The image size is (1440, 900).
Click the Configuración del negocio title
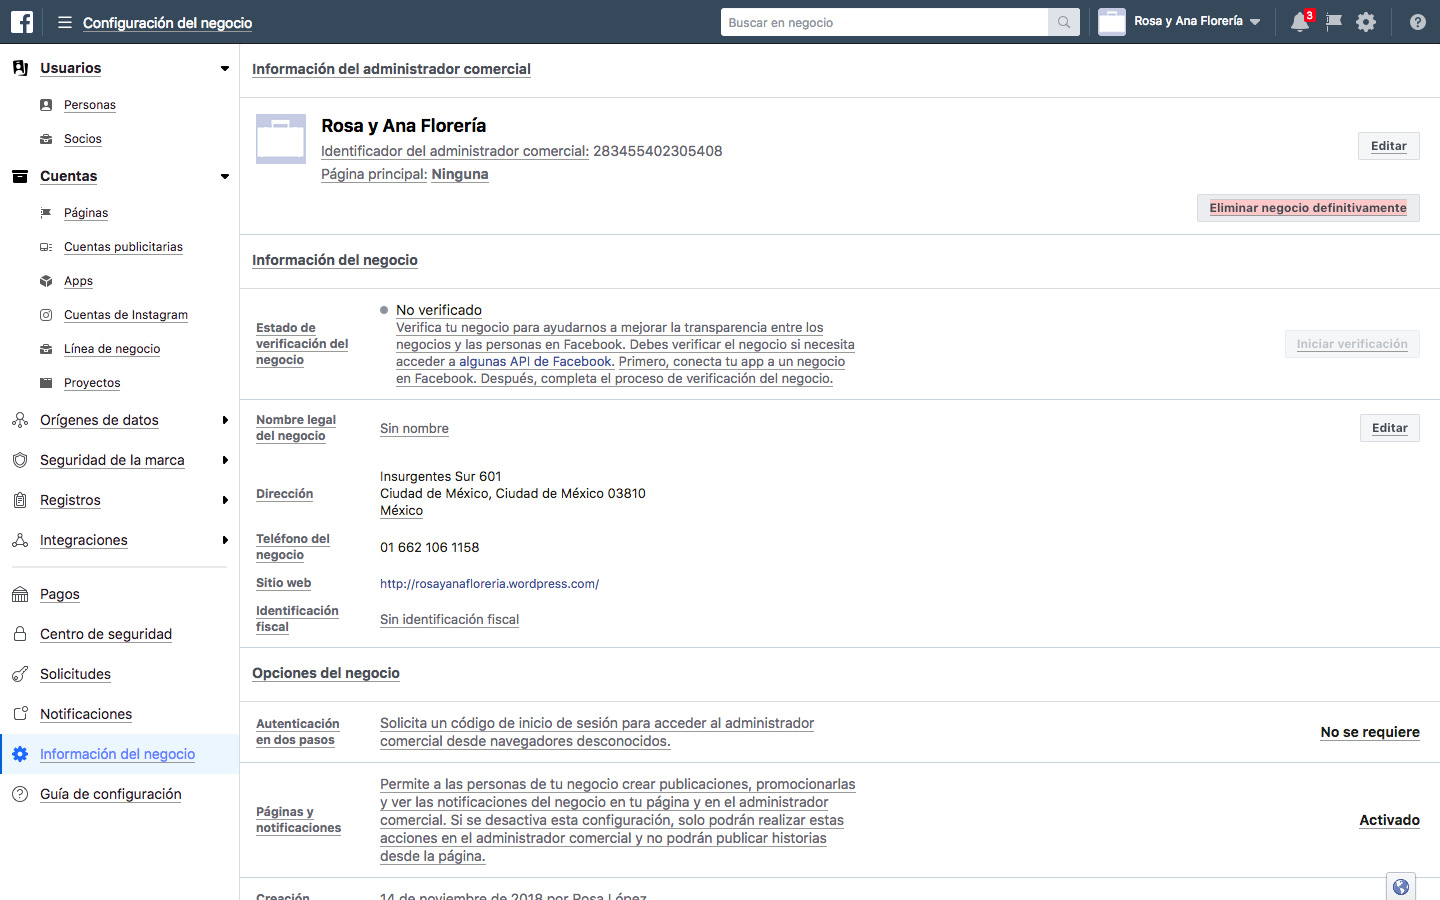pyautogui.click(x=167, y=23)
